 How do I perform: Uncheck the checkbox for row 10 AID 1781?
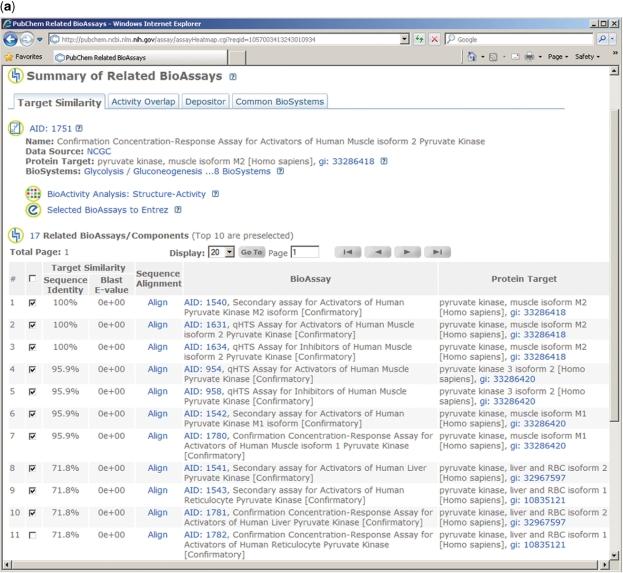(33, 513)
